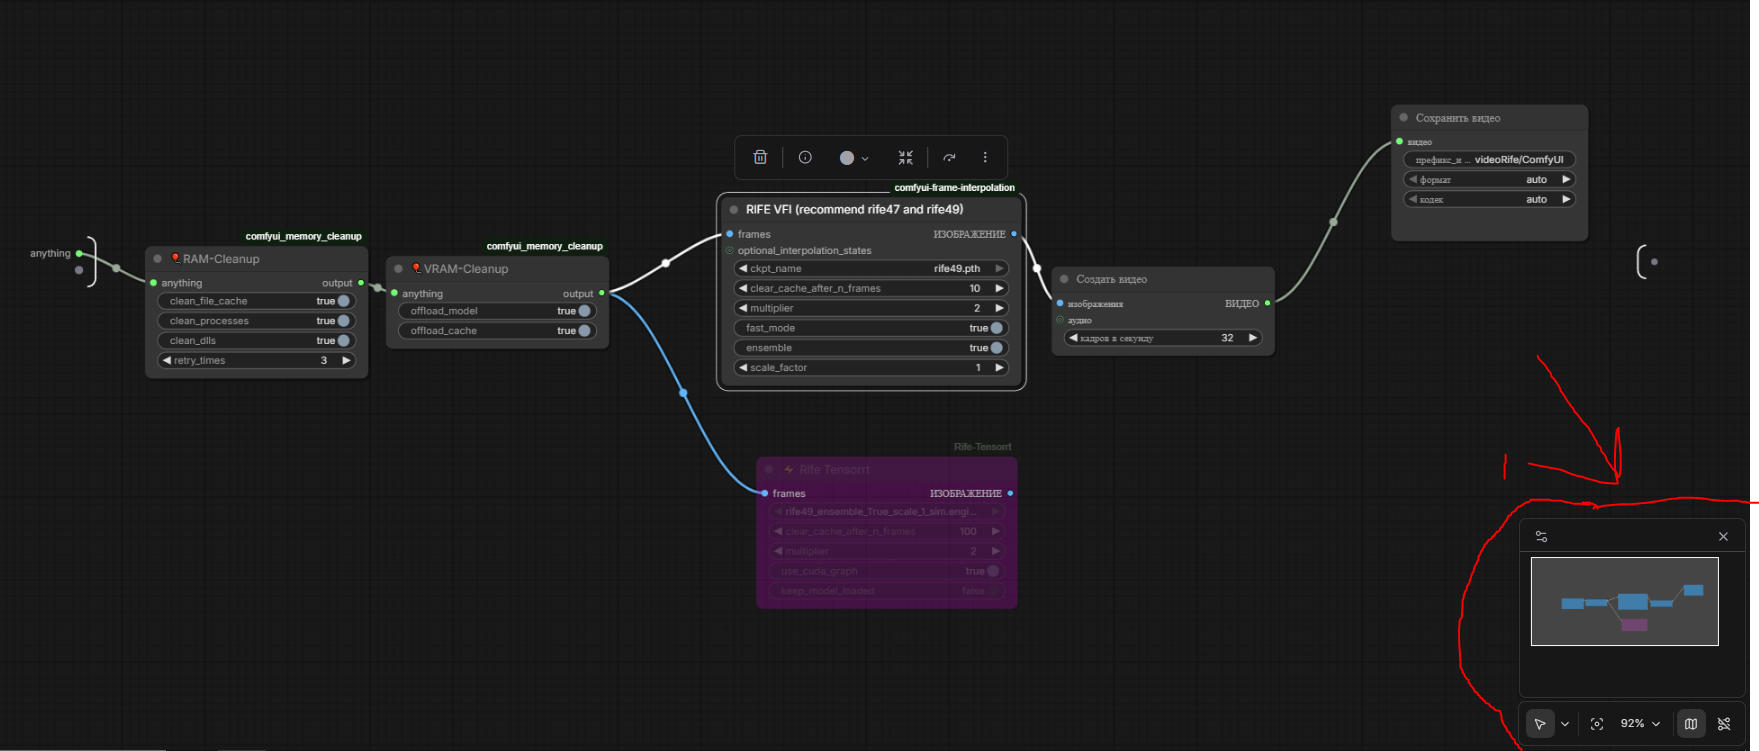Expand the cursor mode chevron

[1565, 724]
